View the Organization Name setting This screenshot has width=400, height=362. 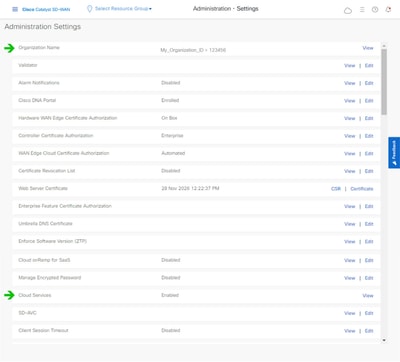tap(368, 48)
